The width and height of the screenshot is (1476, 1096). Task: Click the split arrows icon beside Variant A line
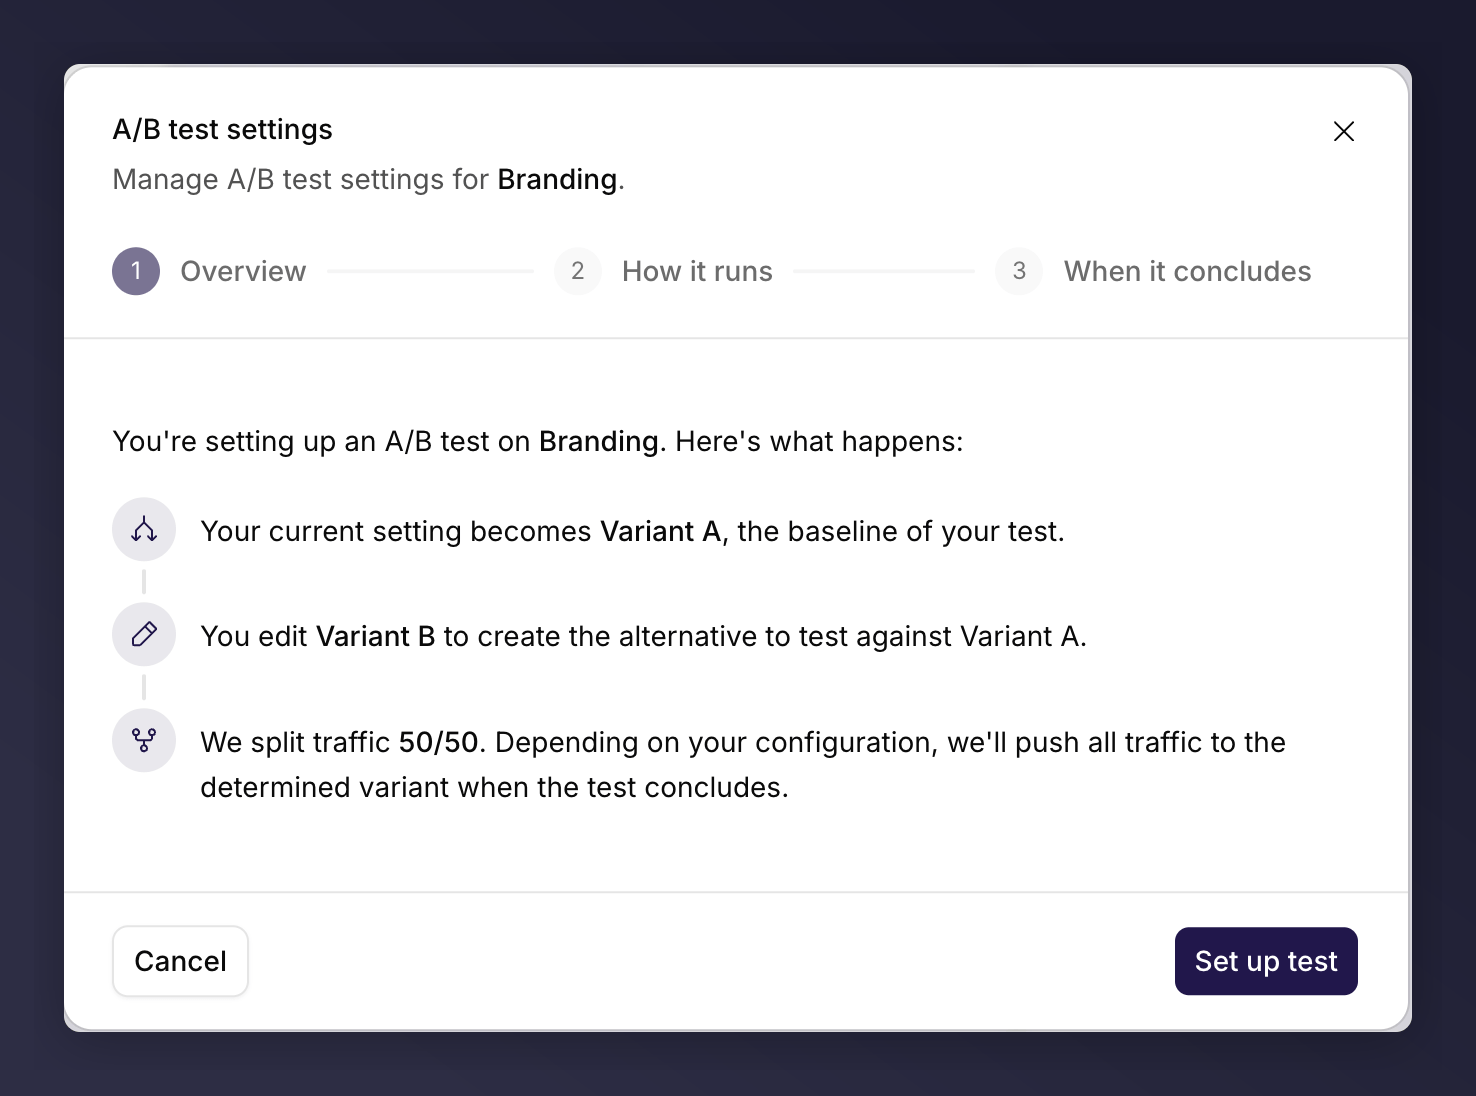[x=144, y=529]
